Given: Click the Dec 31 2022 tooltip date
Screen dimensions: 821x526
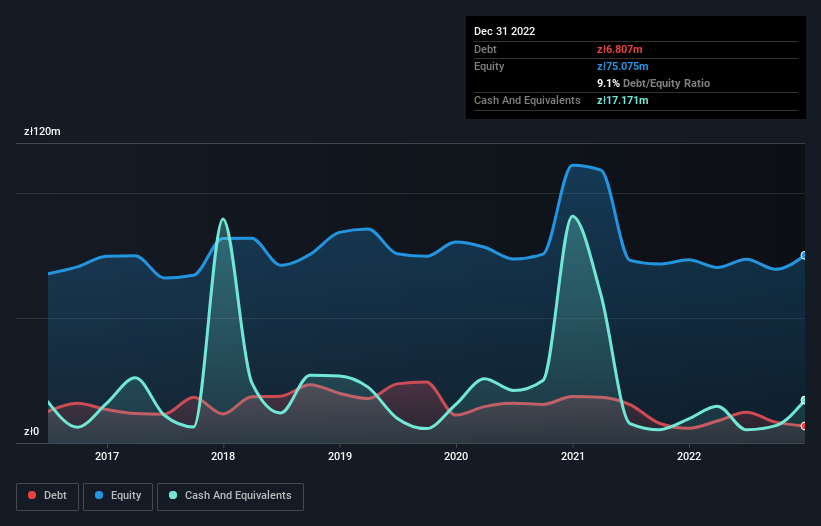Looking at the screenshot, I should click(505, 31).
